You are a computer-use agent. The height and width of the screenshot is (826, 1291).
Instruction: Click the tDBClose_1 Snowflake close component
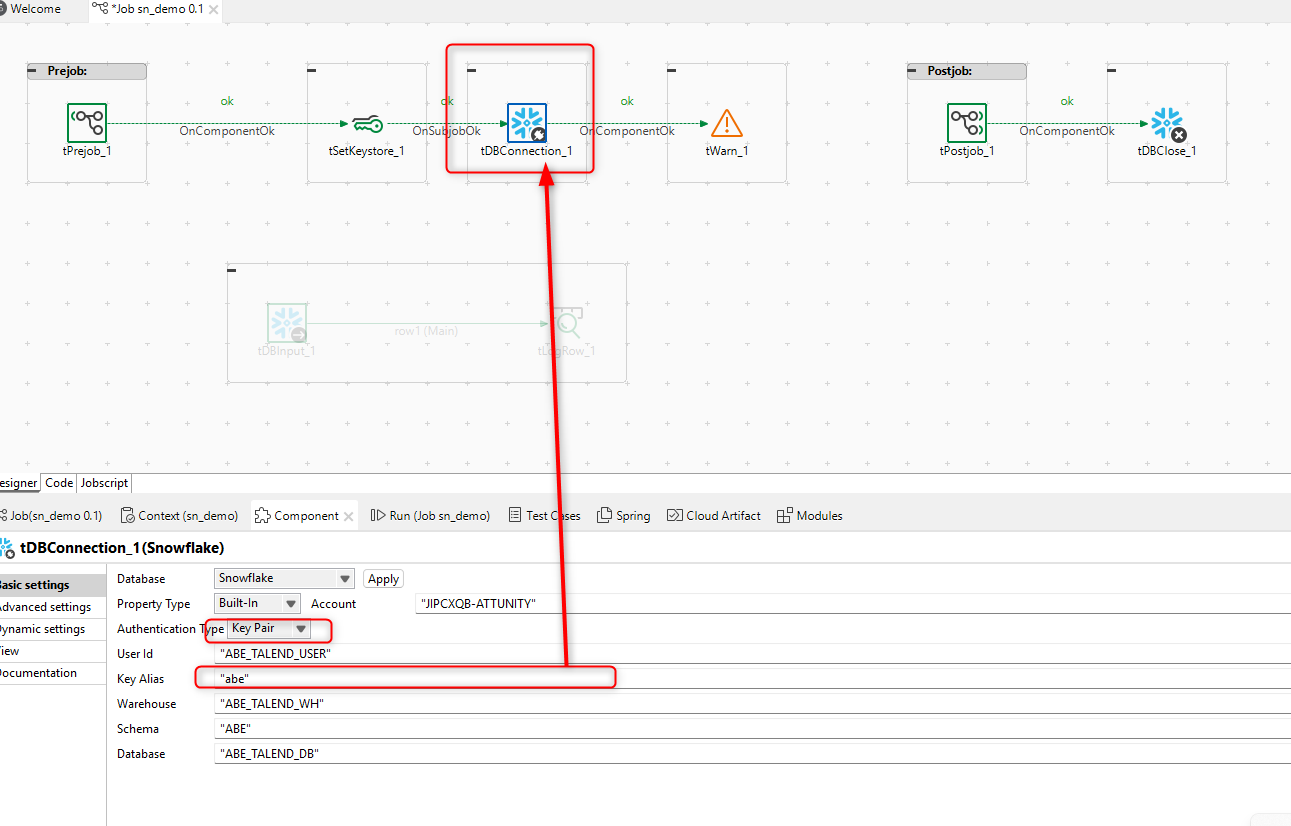pyautogui.click(x=1166, y=121)
